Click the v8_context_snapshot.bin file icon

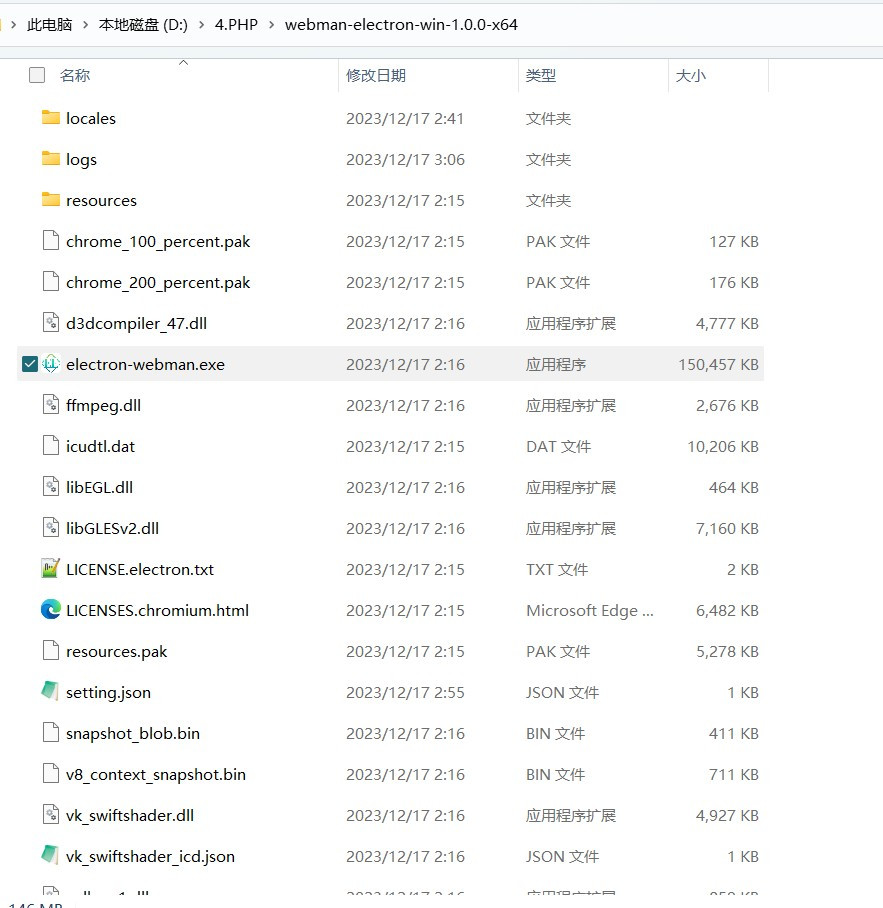51,774
